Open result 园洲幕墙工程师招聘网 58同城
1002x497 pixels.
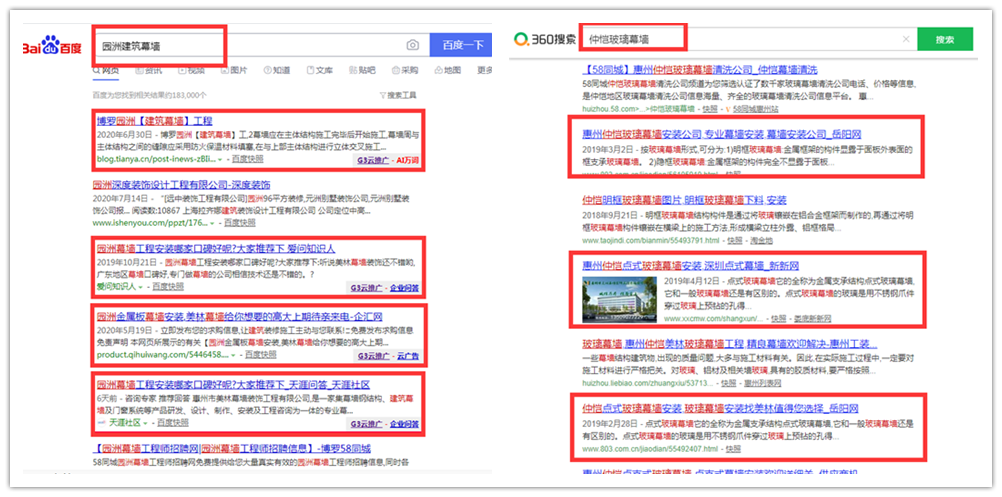point(231,448)
